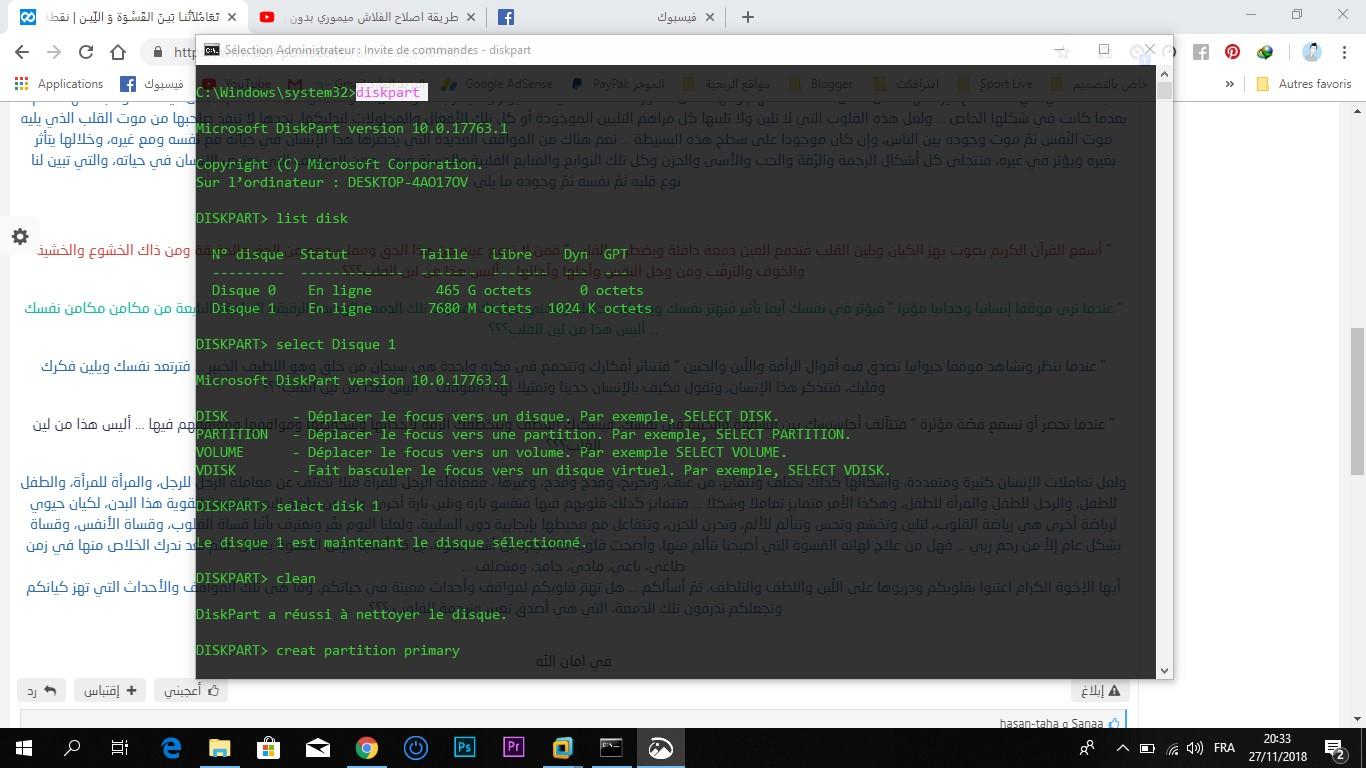Open Applications bookmarks shortcut
Screen dimensions: 1366x768
click(x=59, y=84)
